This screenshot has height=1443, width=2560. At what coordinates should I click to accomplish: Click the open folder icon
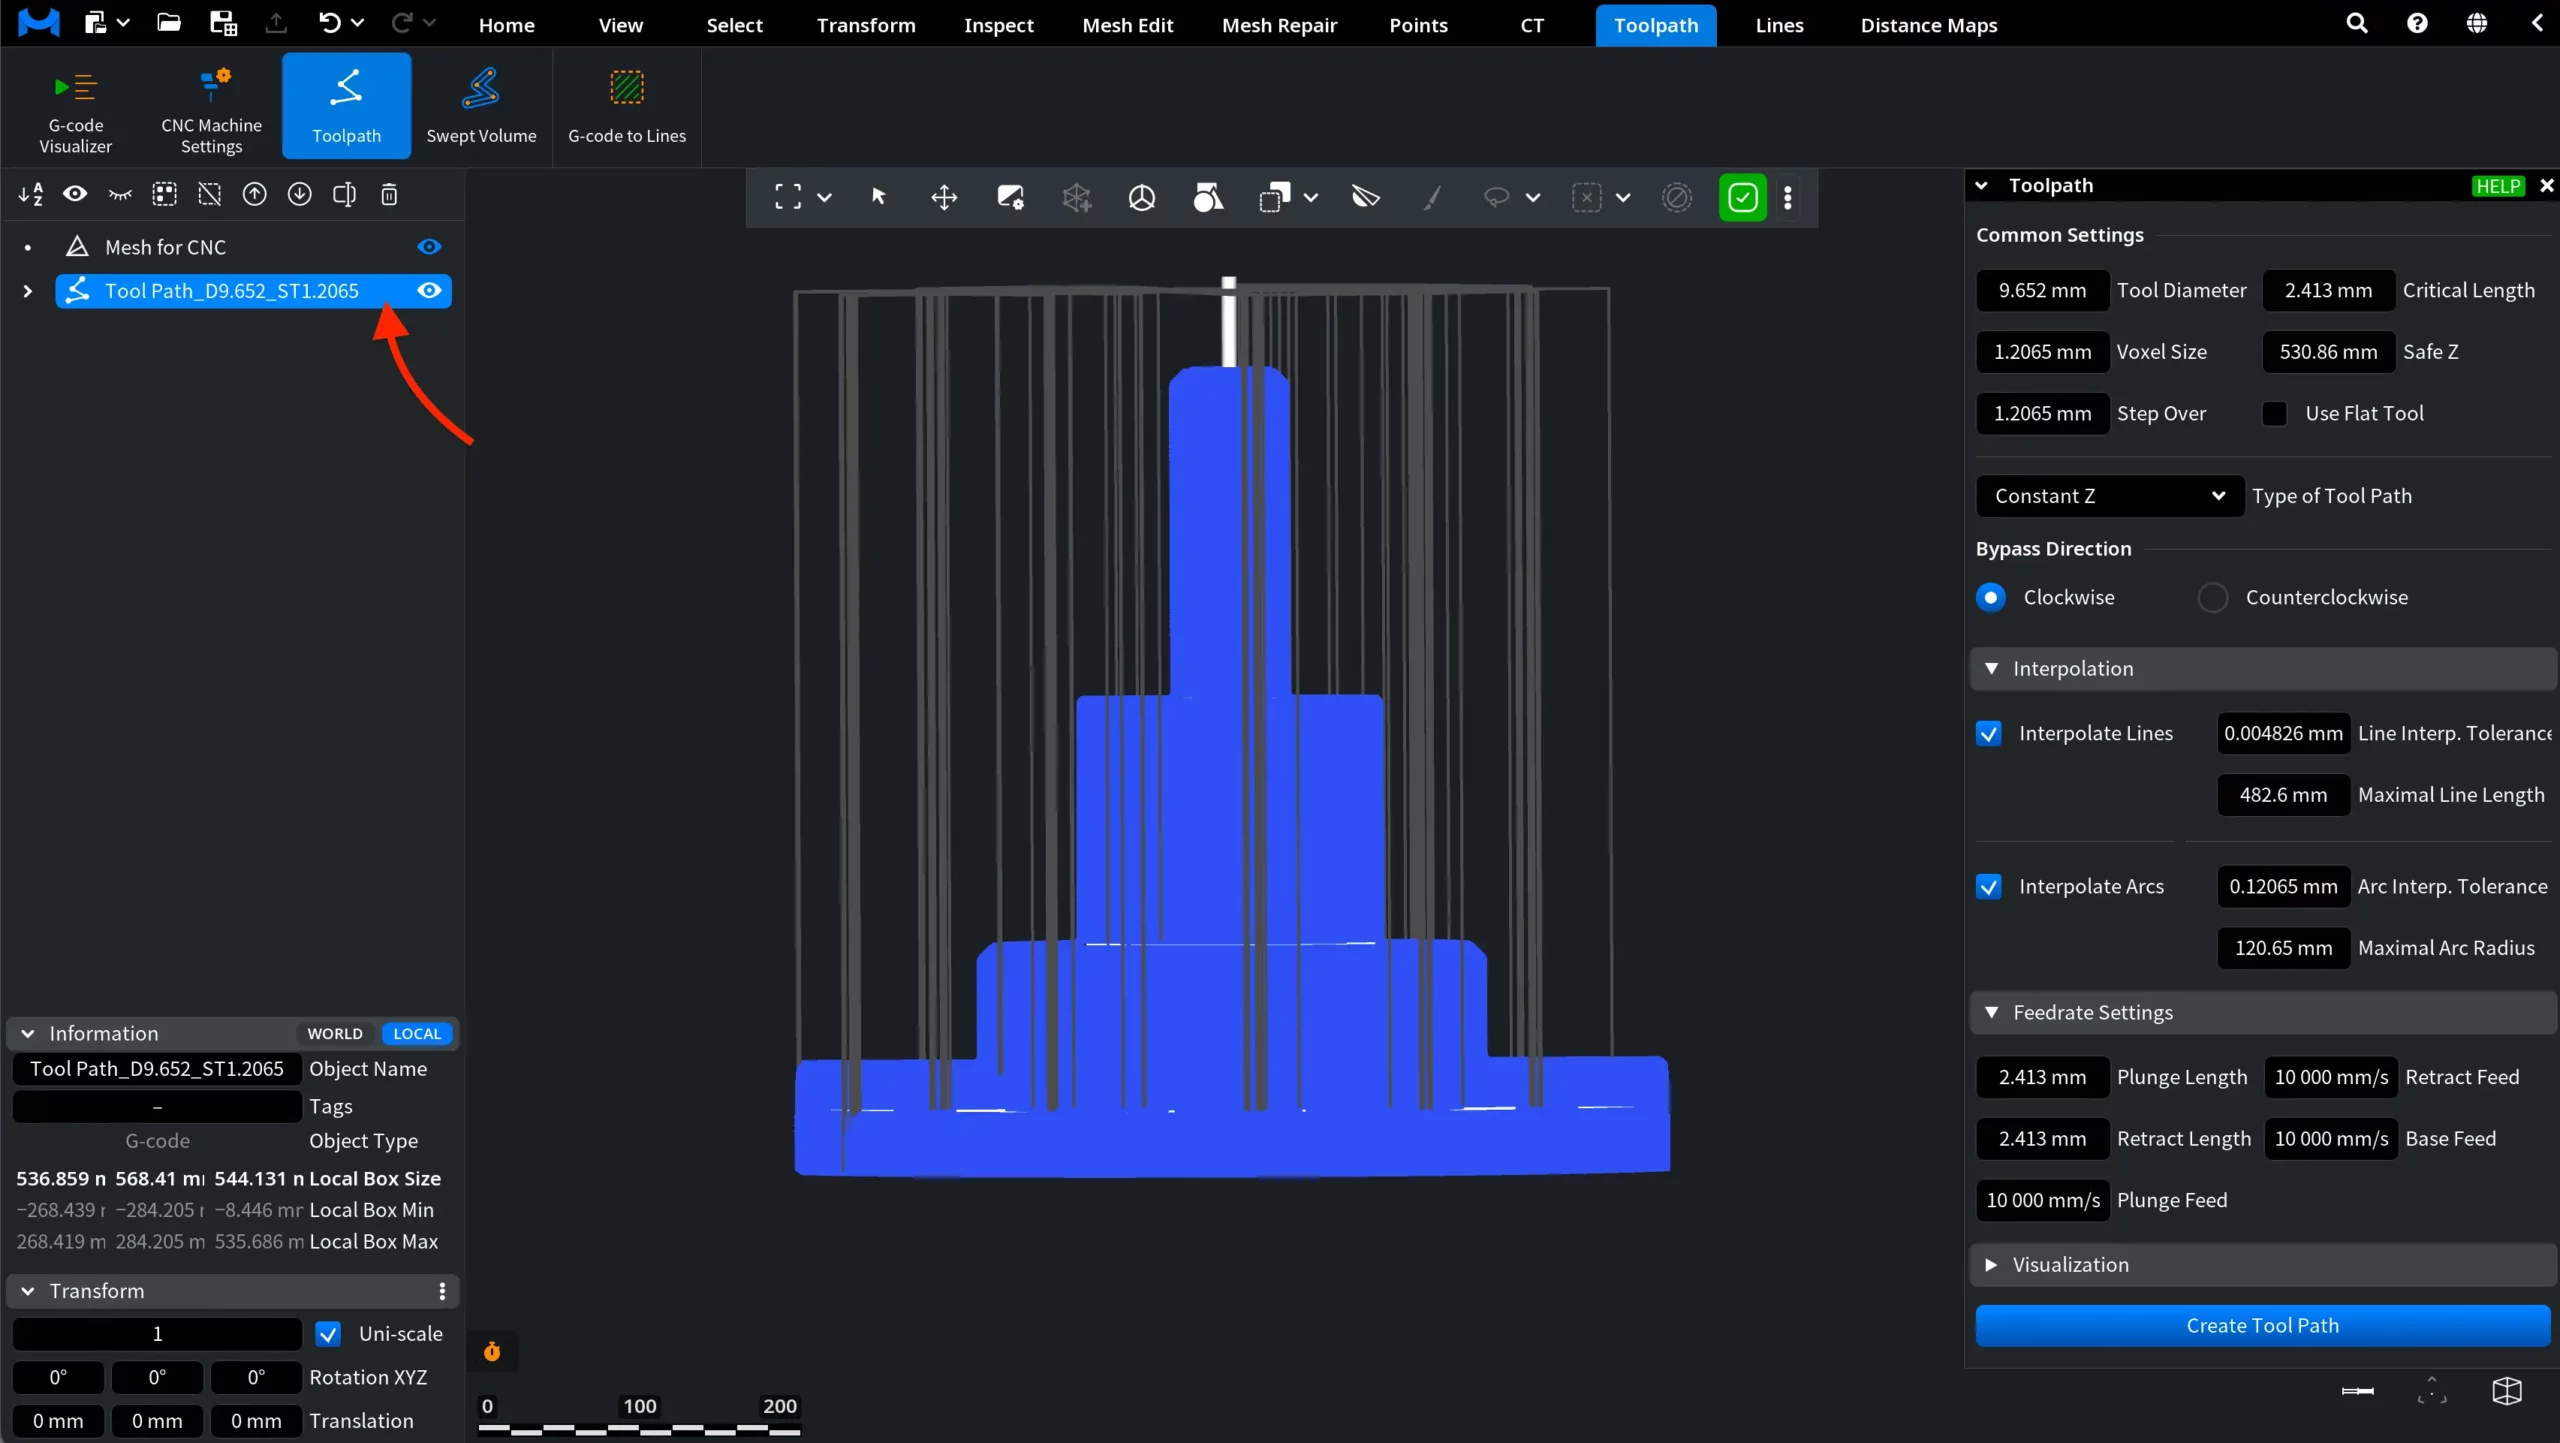[x=169, y=23]
